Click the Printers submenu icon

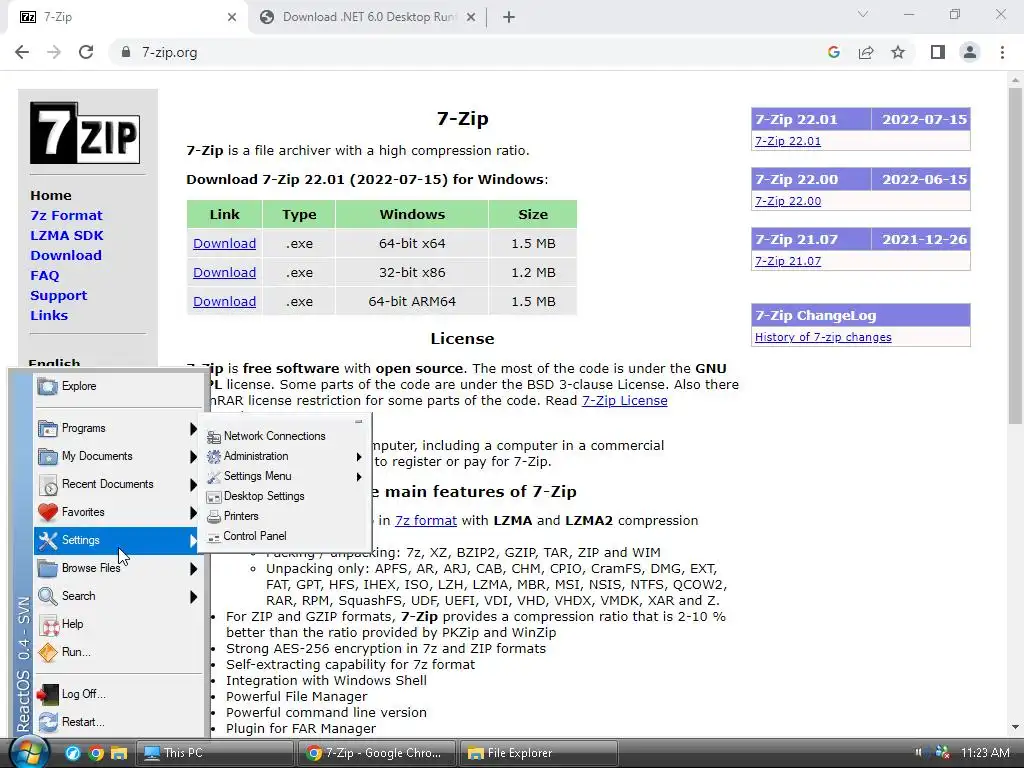[x=214, y=517]
